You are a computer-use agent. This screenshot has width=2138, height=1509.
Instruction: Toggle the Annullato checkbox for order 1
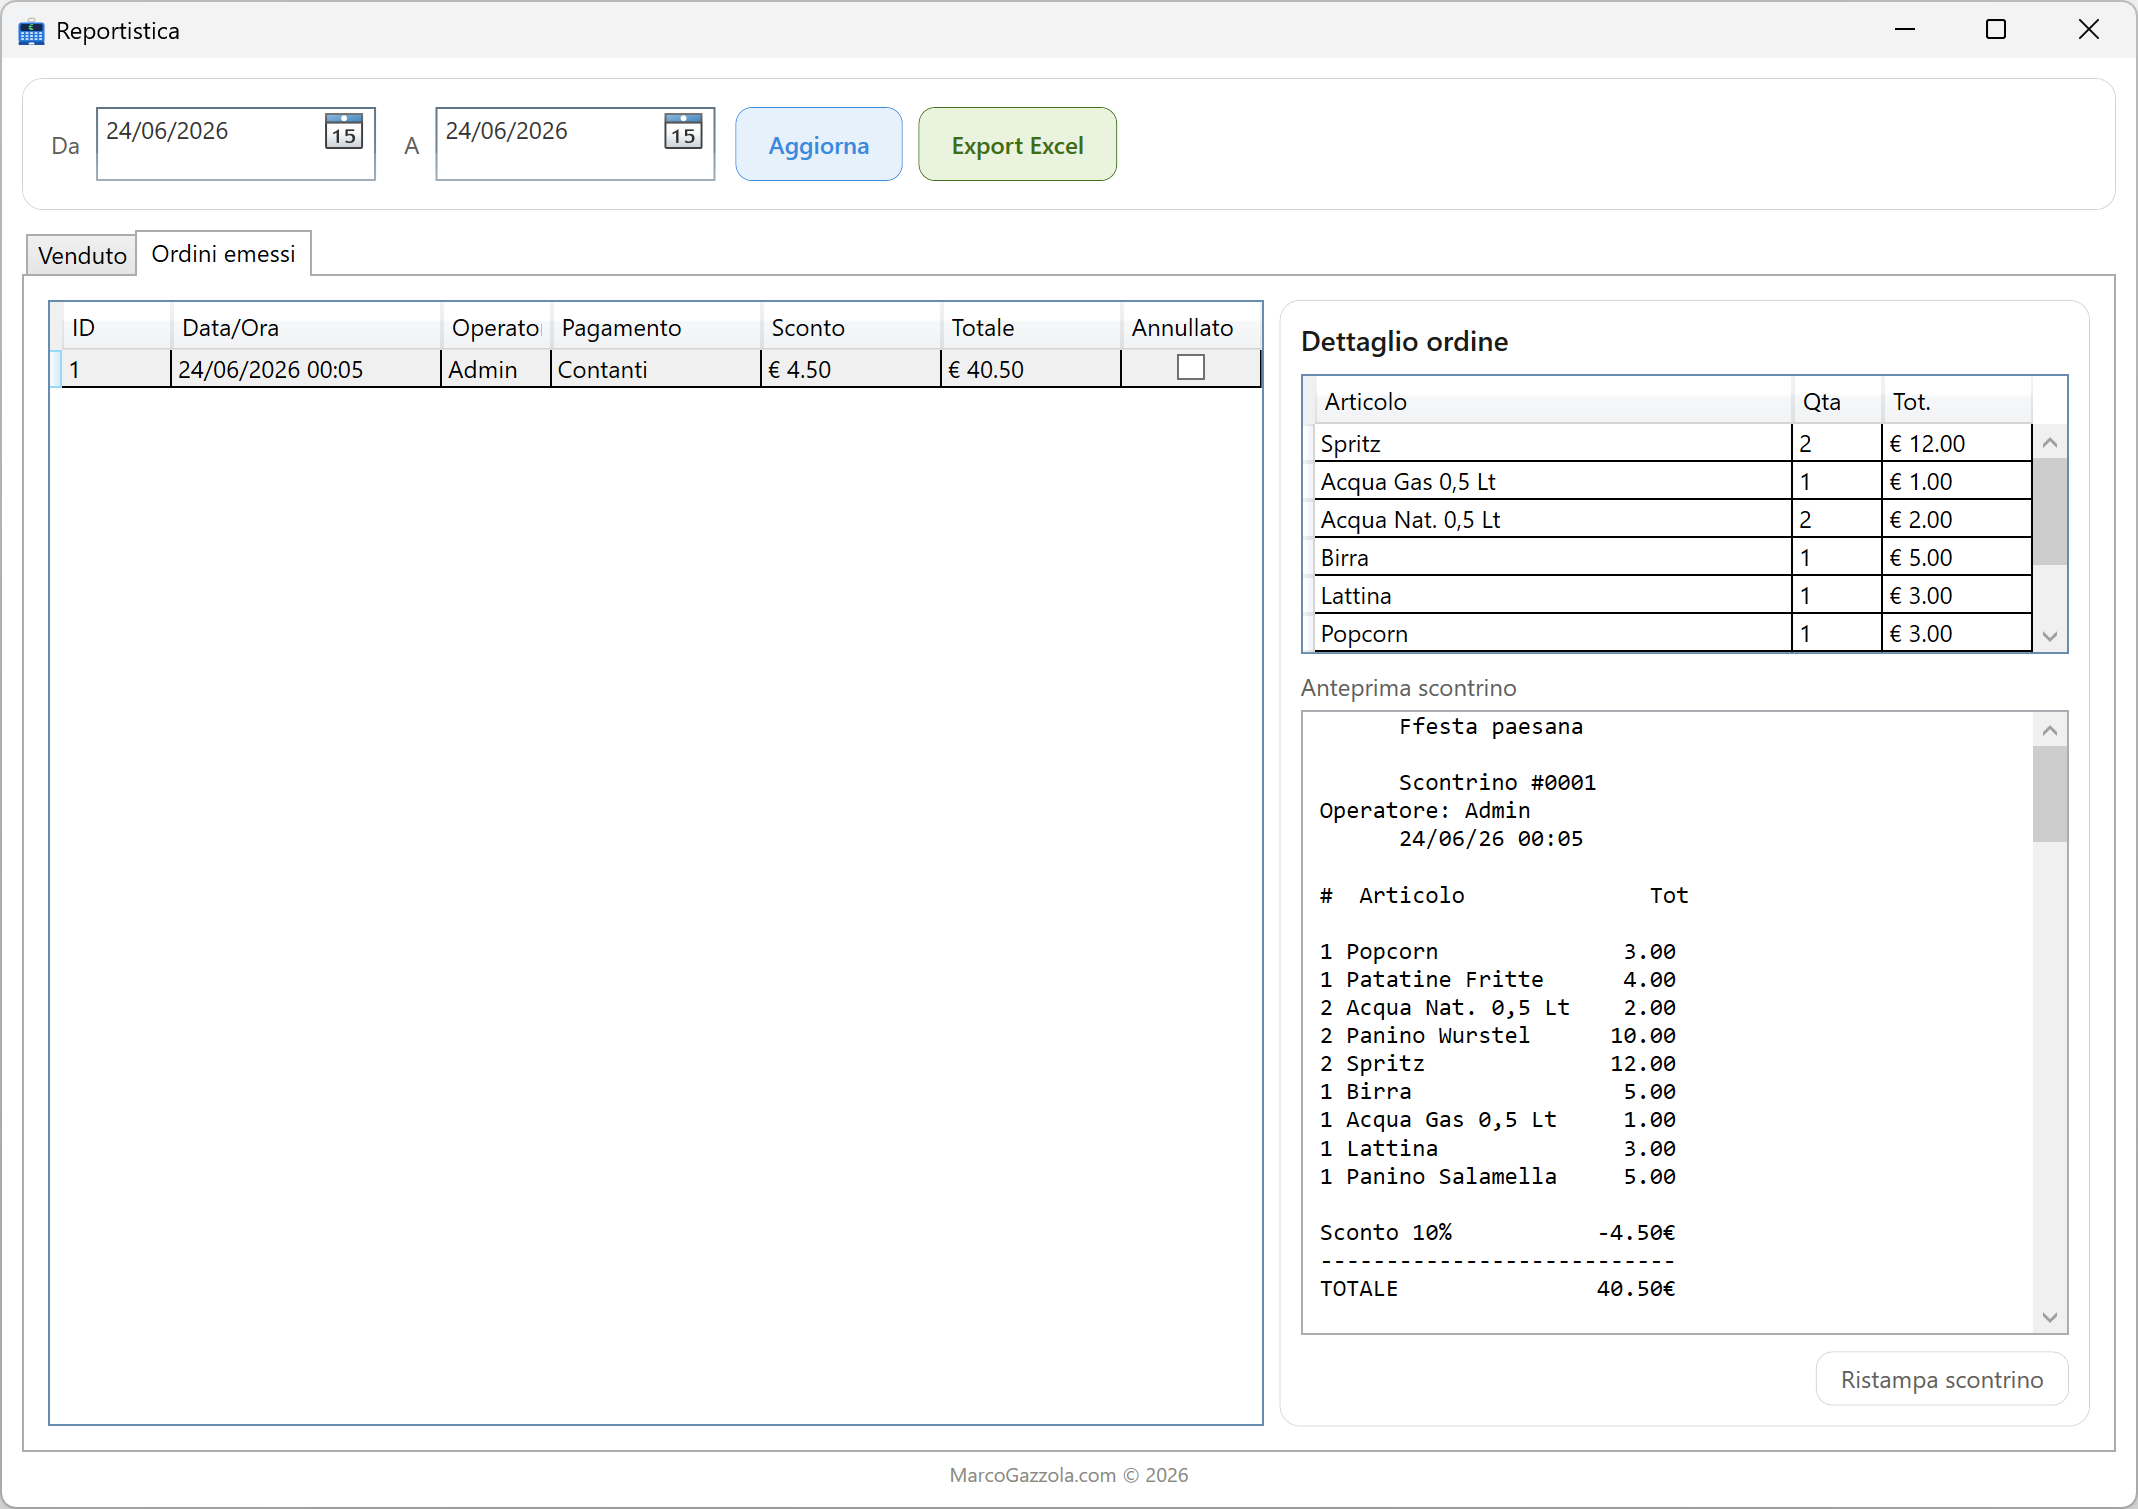1190,367
